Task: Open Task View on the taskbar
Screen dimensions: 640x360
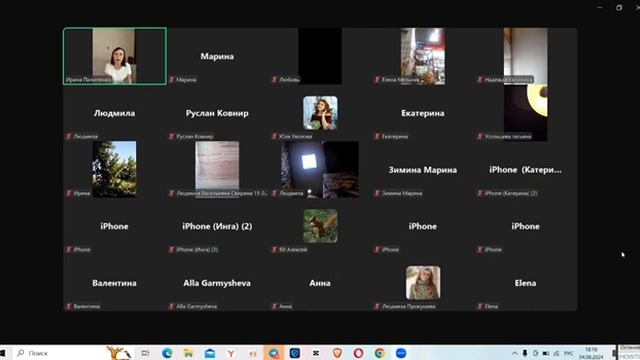Action: 145,353
